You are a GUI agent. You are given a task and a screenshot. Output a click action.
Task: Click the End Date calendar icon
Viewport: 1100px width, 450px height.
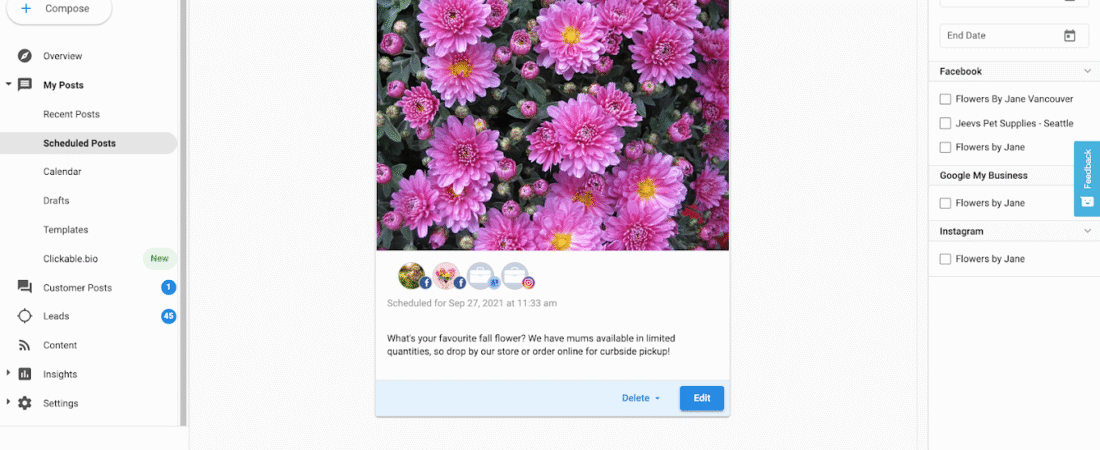(x=1069, y=36)
